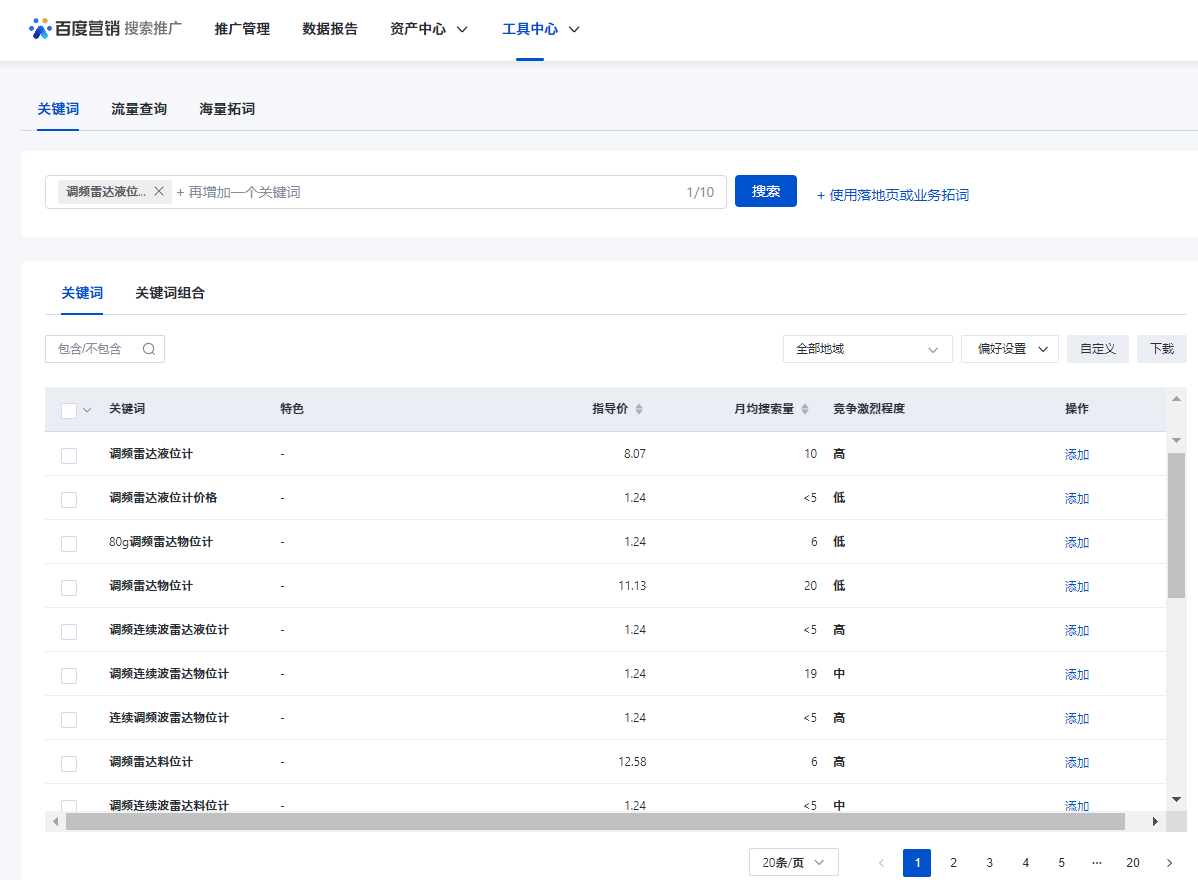Click the horizontal scrollbar right arrow
1198x880 pixels.
pyautogui.click(x=1155, y=821)
